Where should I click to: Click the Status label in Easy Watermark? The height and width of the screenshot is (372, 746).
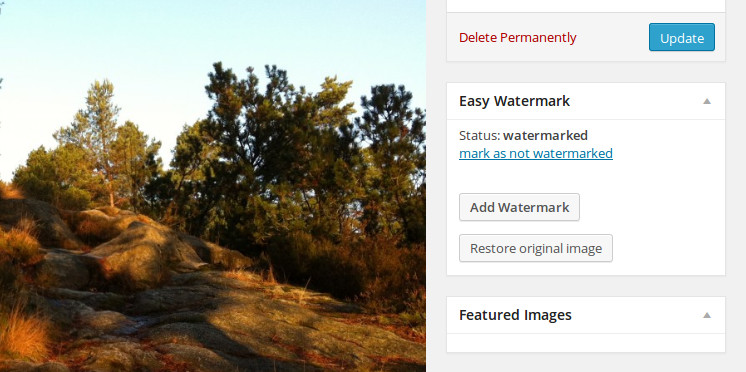[x=480, y=136]
